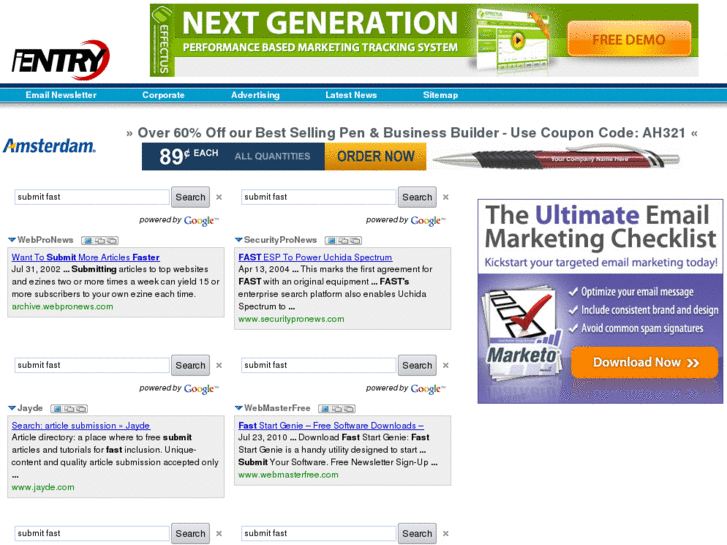Screen dimensions: 727x545
Task: Click the blue leftmost view icon beside Jayde
Action: 57,409
